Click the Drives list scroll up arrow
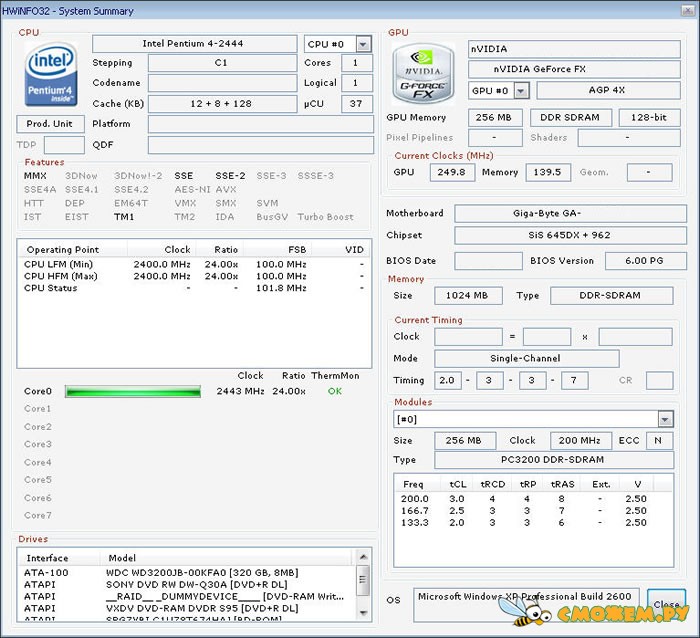Screen dimensions: 700x638 click(363, 557)
